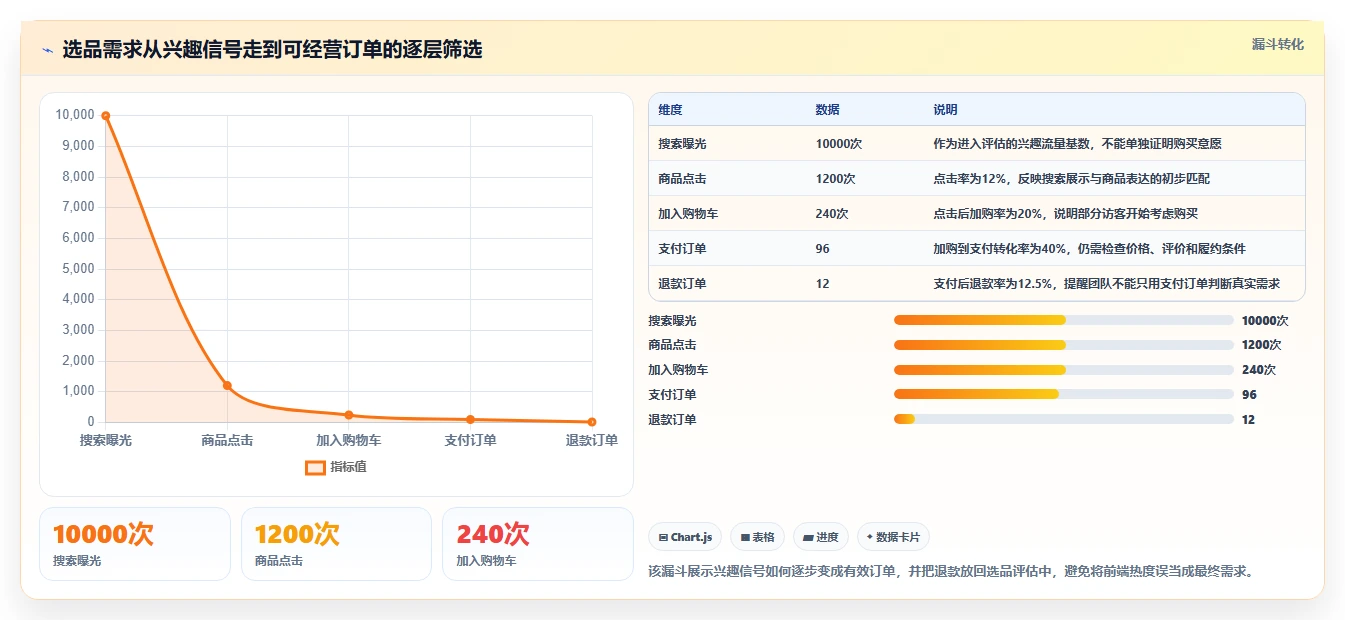The height and width of the screenshot is (620, 1345).
Task: Click the 10000次 value in the table
Action: pos(839,144)
